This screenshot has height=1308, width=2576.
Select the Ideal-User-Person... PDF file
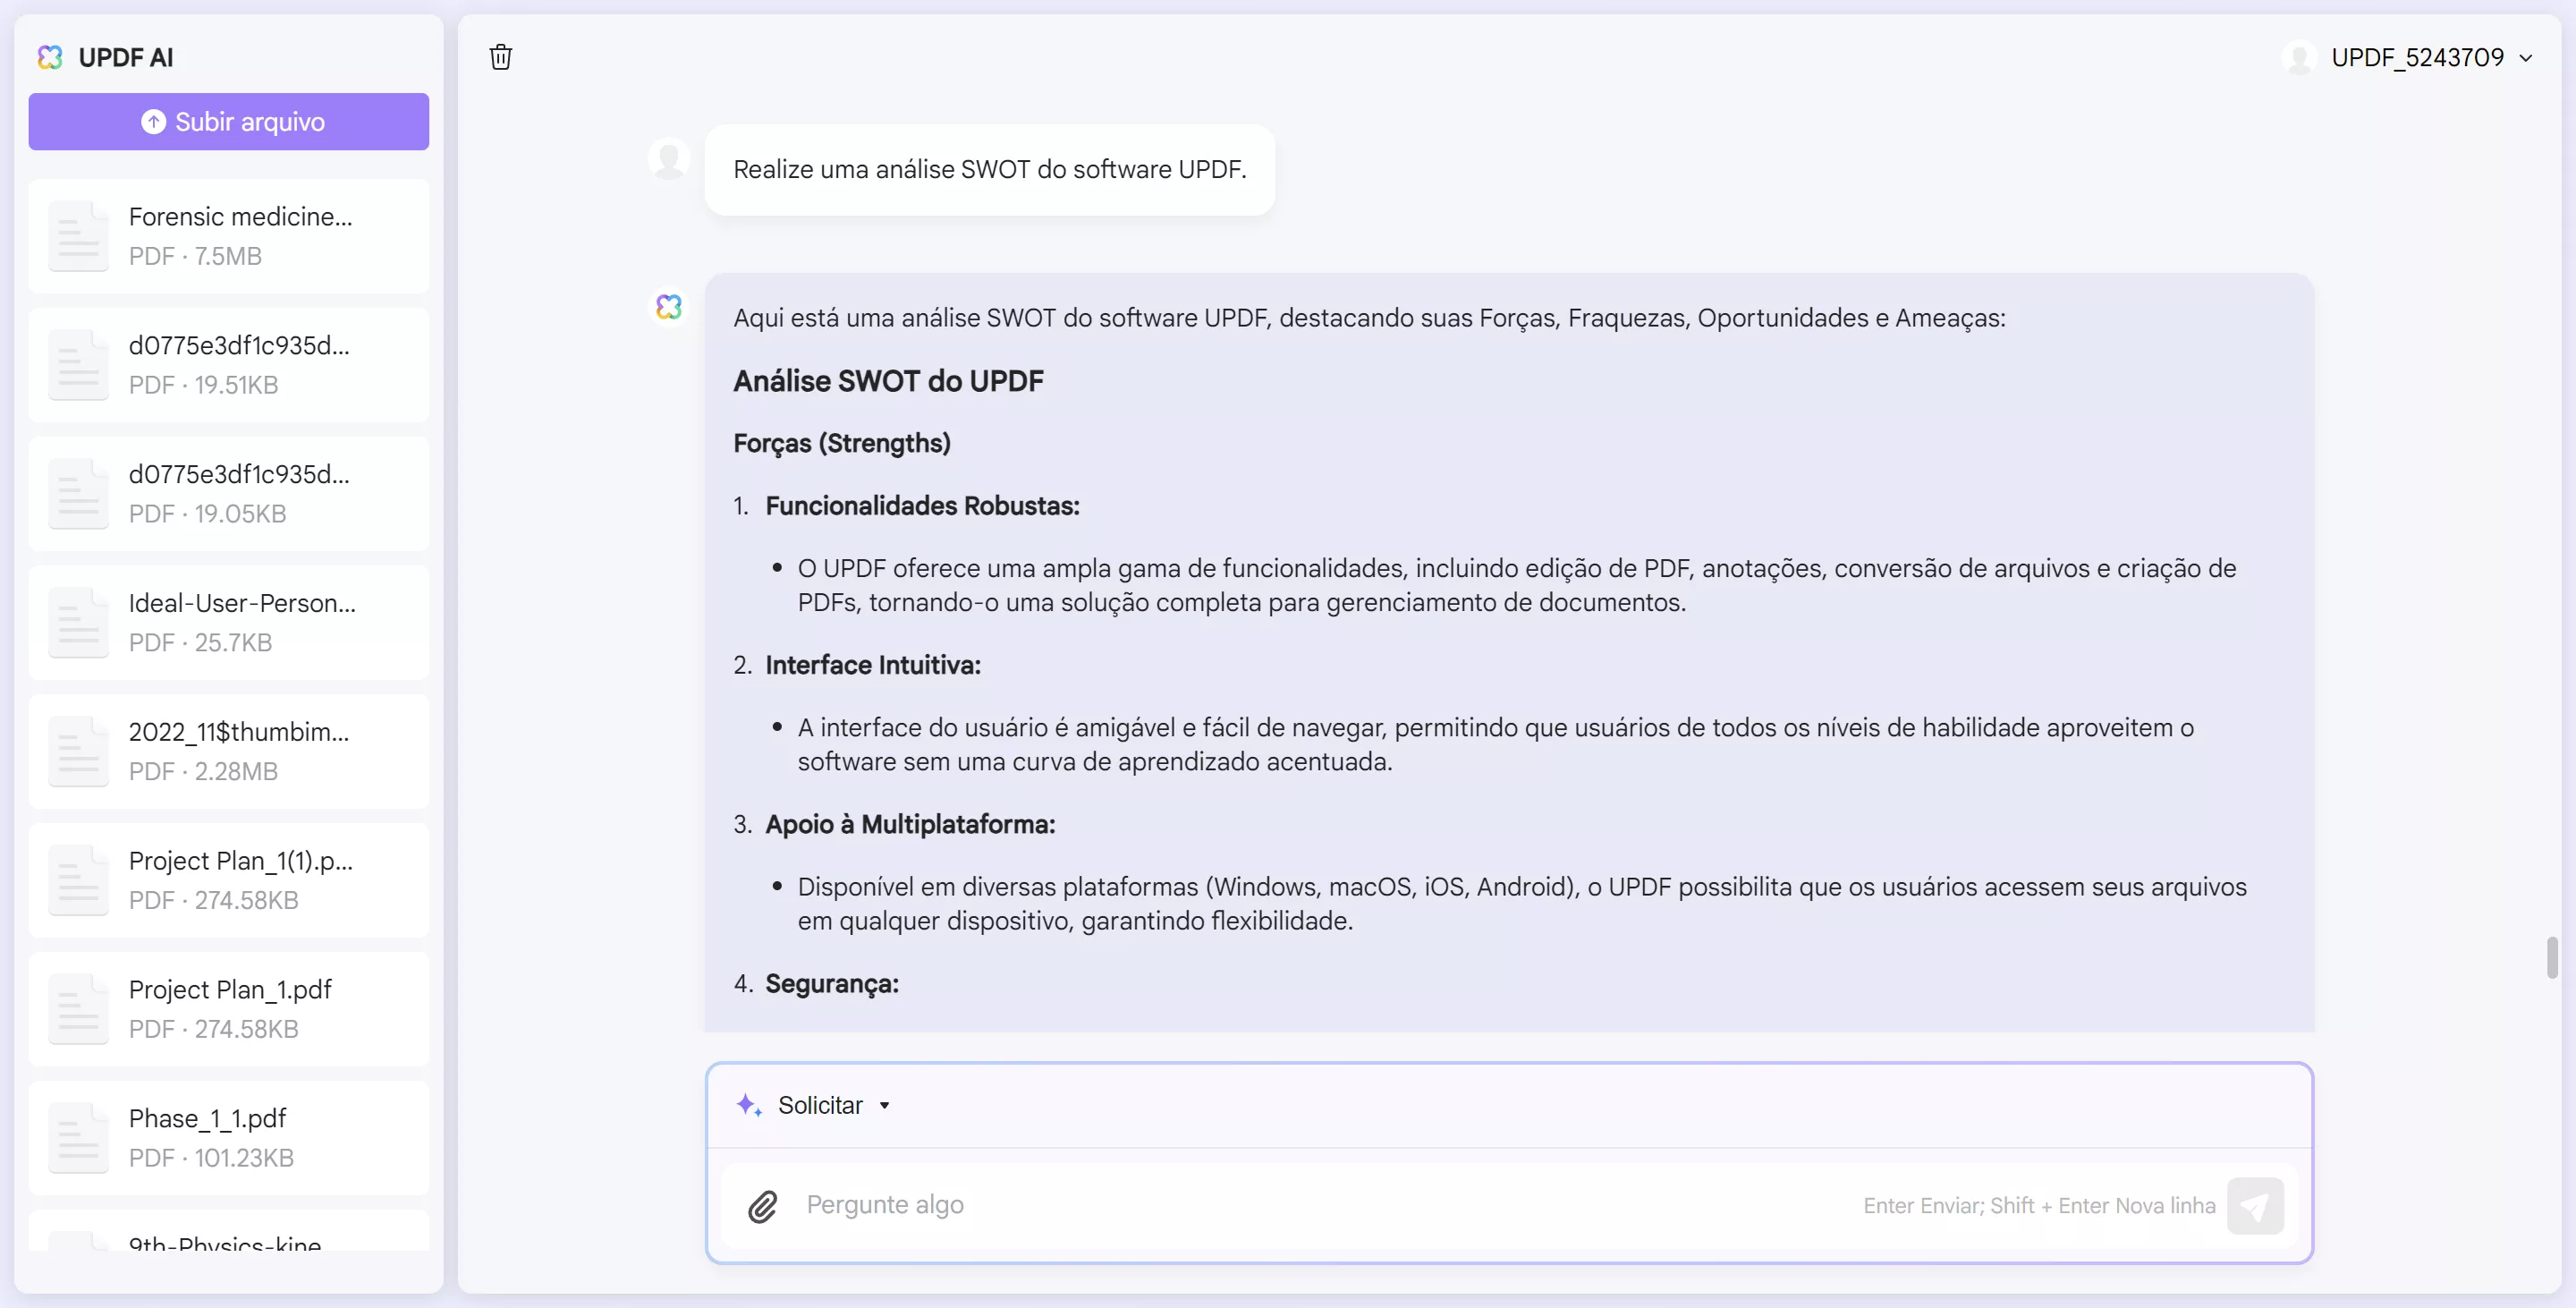(x=229, y=623)
